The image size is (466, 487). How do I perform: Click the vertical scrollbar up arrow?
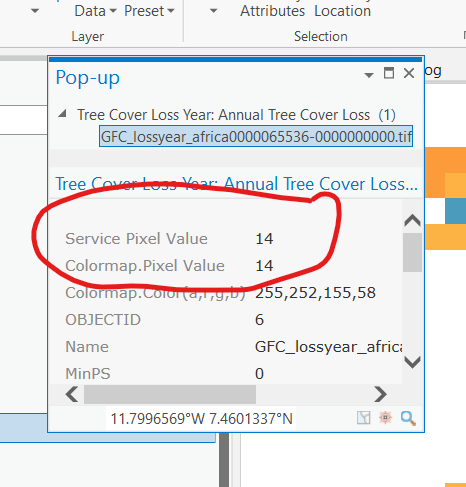(412, 220)
